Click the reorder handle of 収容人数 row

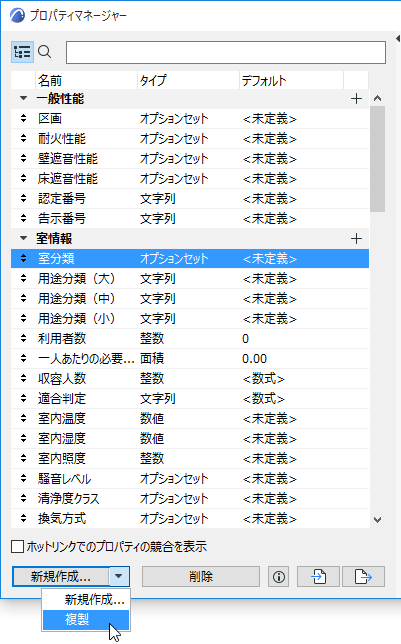click(x=23, y=378)
